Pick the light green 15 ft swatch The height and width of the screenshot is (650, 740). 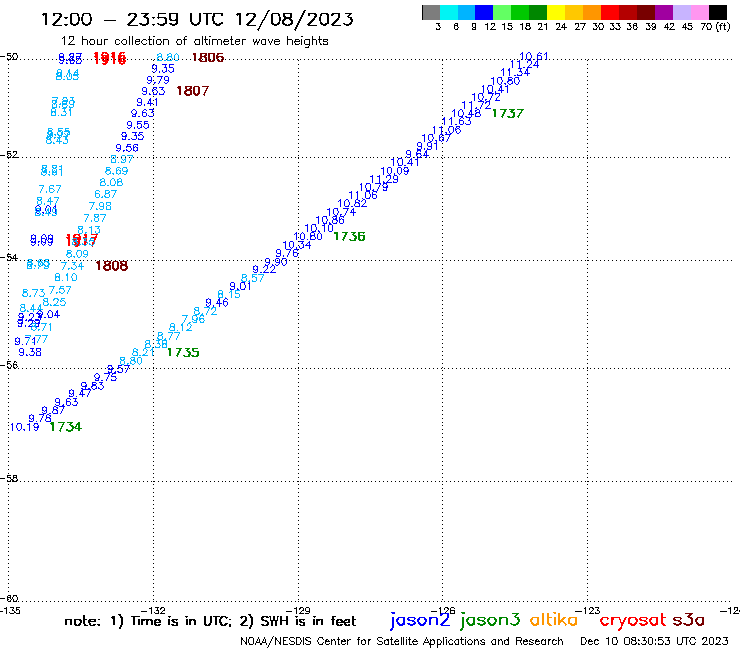click(x=502, y=12)
